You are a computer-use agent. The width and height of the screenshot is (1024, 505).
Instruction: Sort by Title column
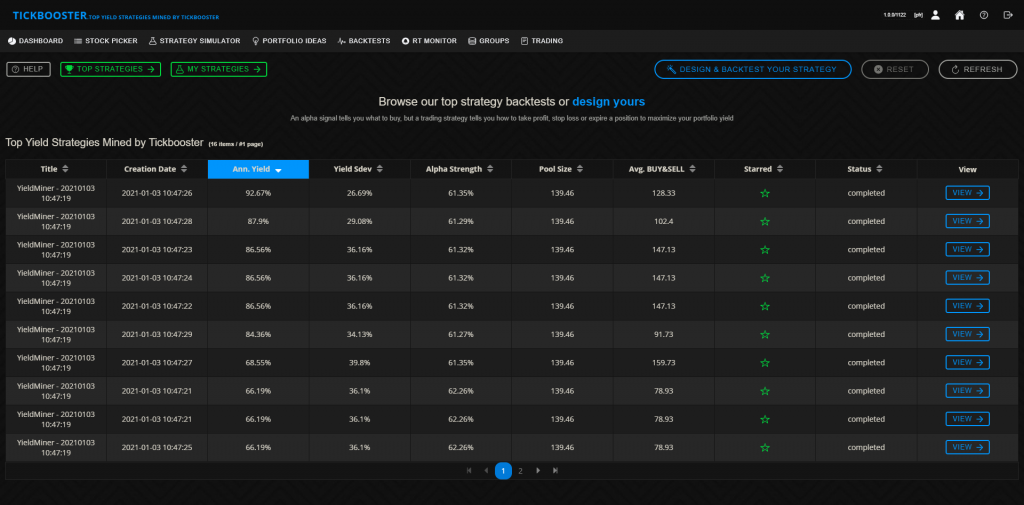click(56, 169)
